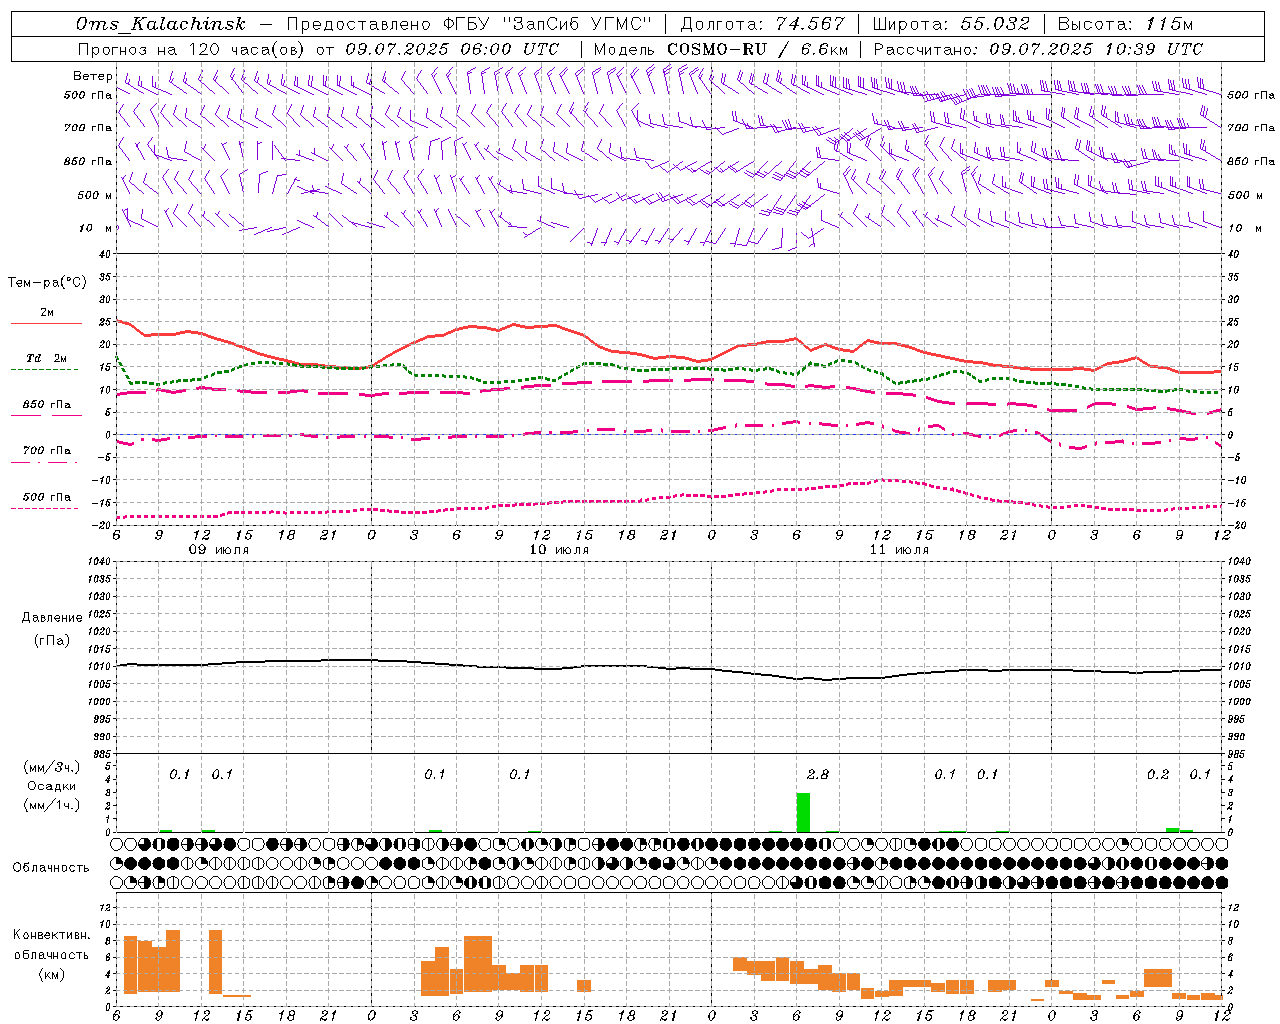Click the '700 гПа' temperature legend label
1280x1024 pixels.
46,450
